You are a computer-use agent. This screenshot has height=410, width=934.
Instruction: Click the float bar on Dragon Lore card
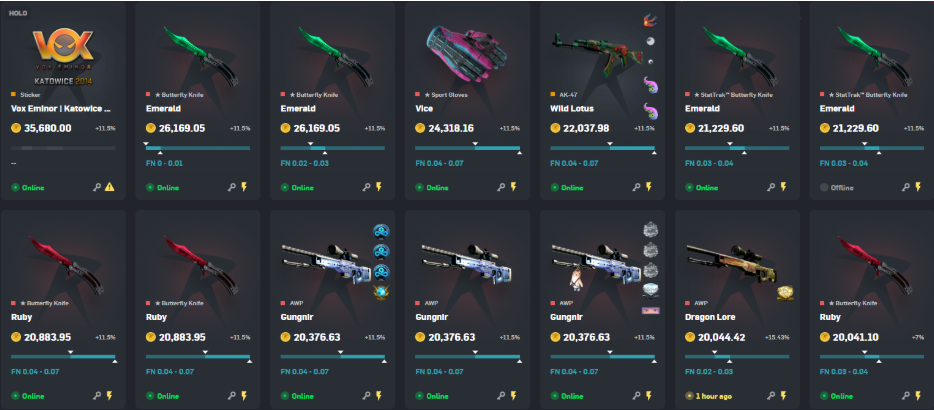(737, 356)
